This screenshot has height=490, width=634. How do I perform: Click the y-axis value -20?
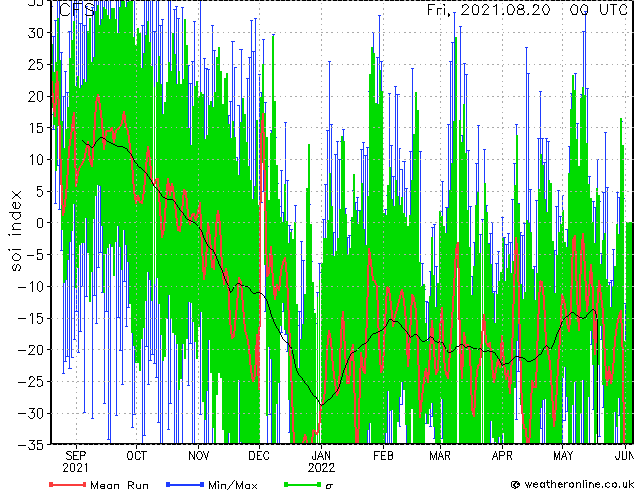31,350
